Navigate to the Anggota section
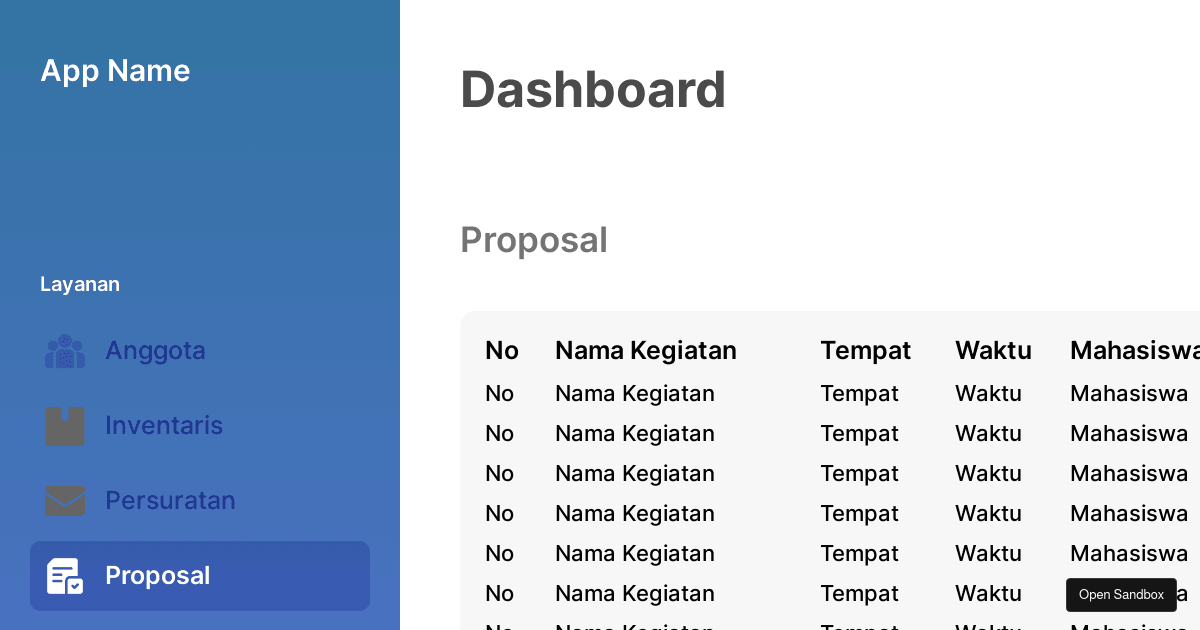 click(155, 351)
